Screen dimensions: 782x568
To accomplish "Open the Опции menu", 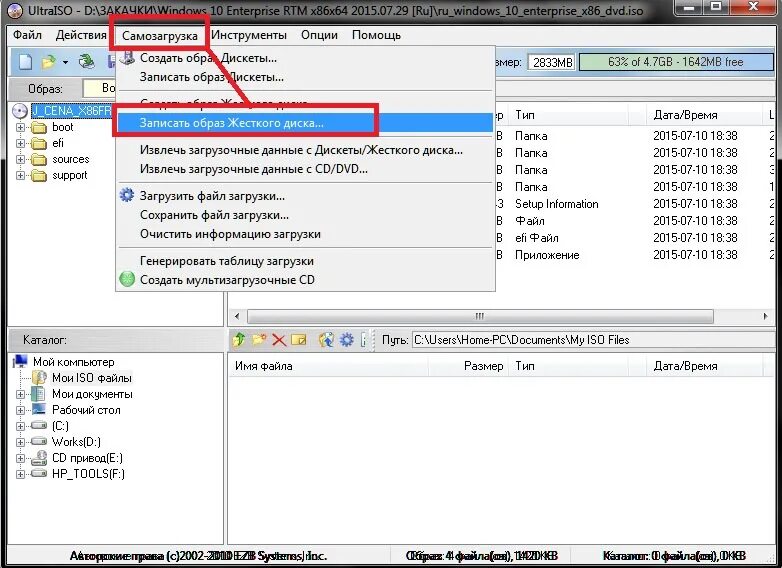I will [x=319, y=35].
